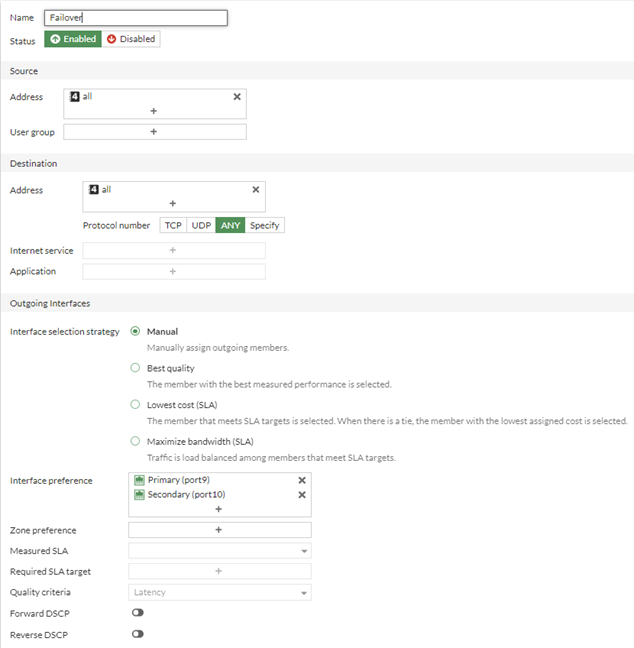This screenshot has width=634, height=648.
Task: Enable Reverse DSCP toggle
Action: tap(137, 634)
